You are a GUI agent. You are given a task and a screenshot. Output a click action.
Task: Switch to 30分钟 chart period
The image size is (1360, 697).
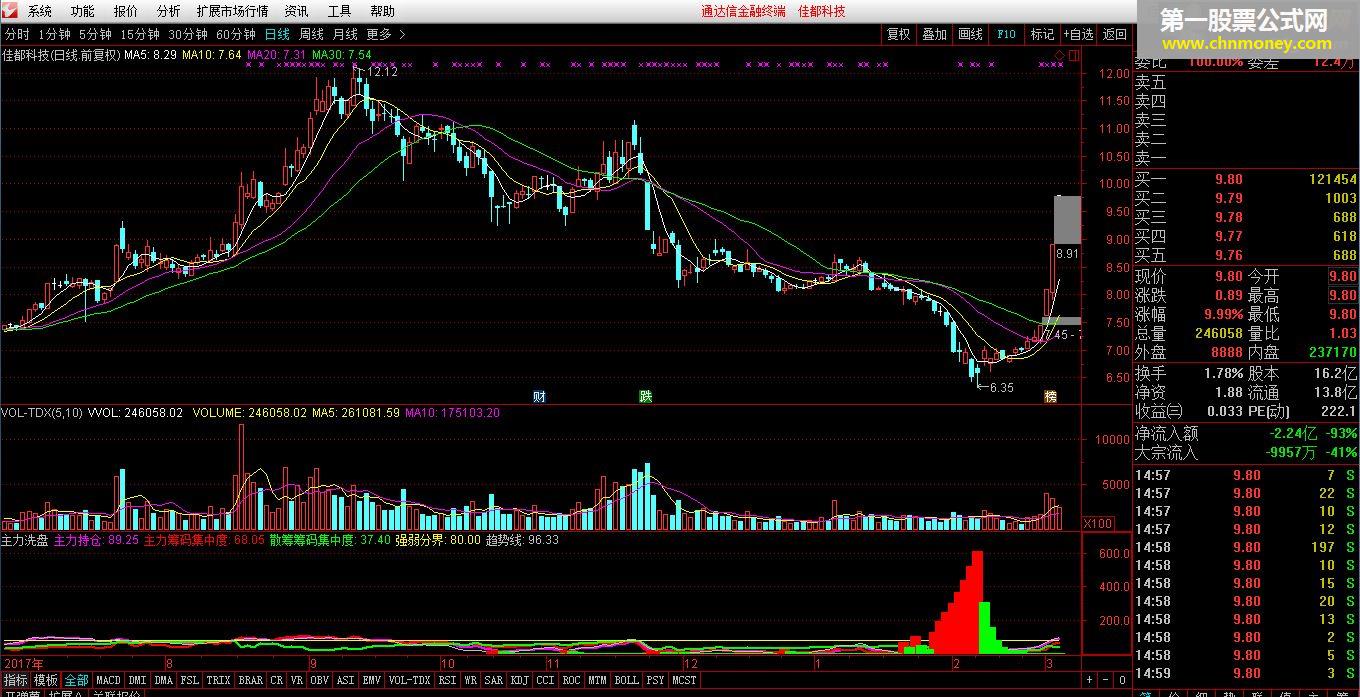click(x=188, y=34)
